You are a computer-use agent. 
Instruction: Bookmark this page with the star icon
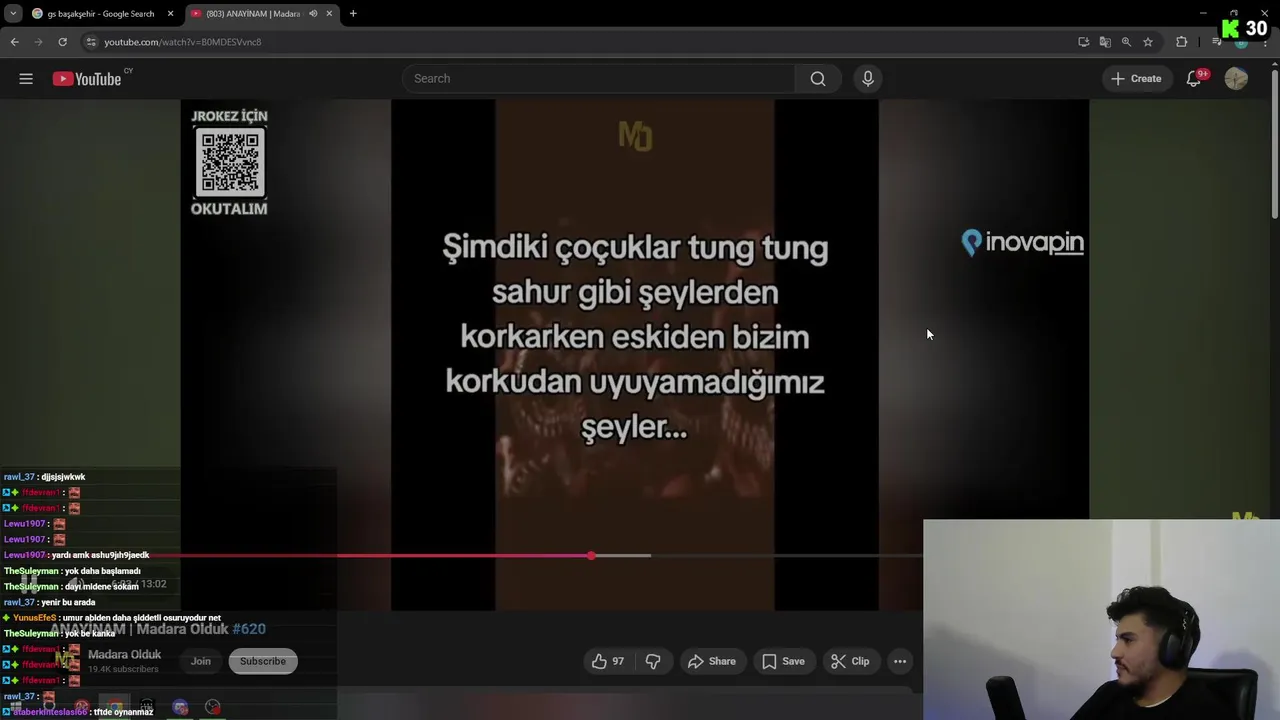point(1148,42)
